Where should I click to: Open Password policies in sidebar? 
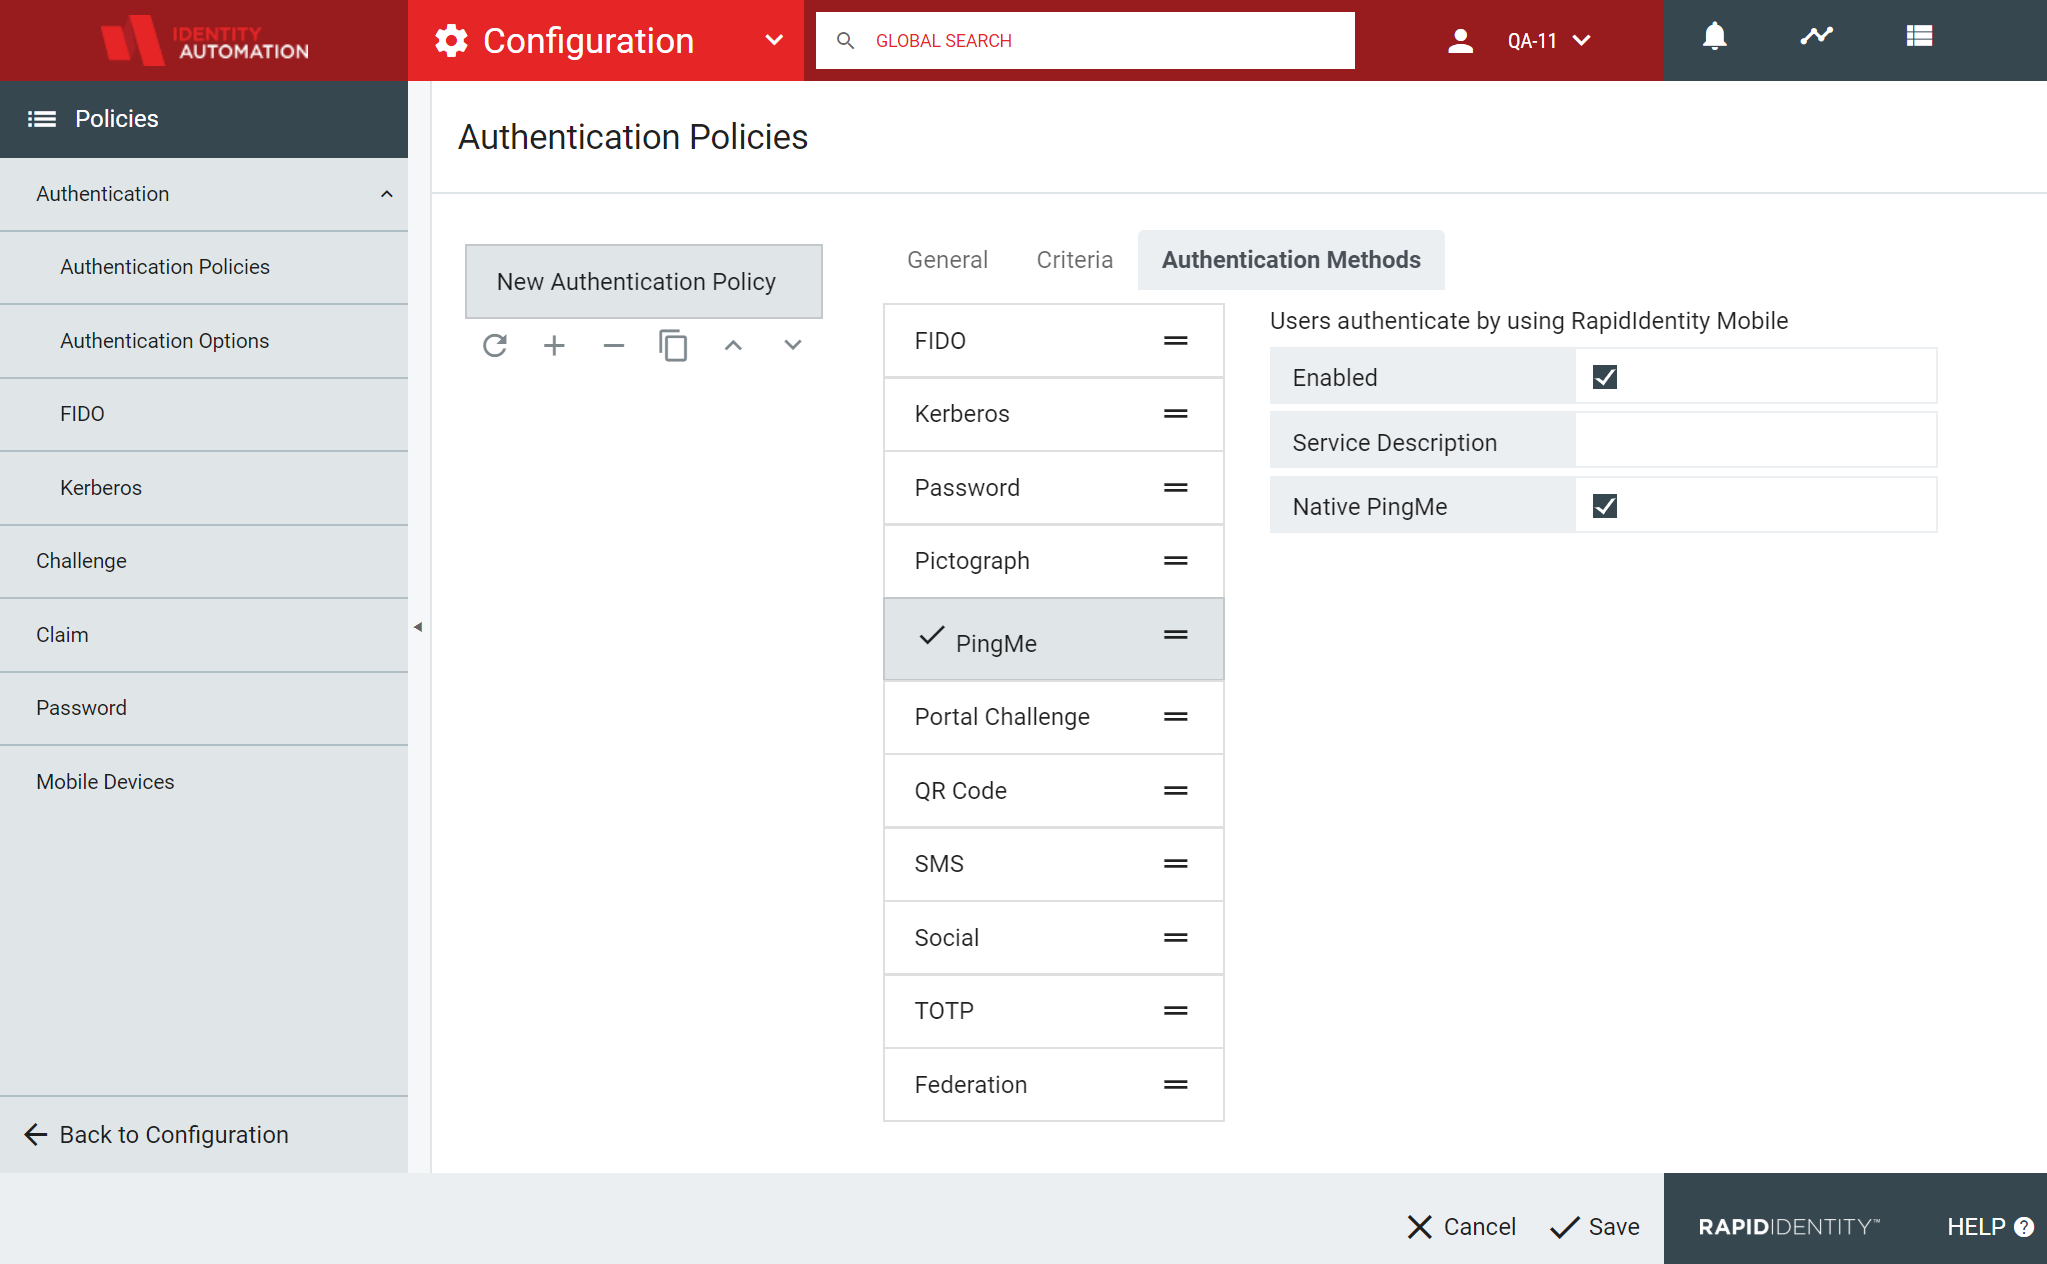coord(204,708)
